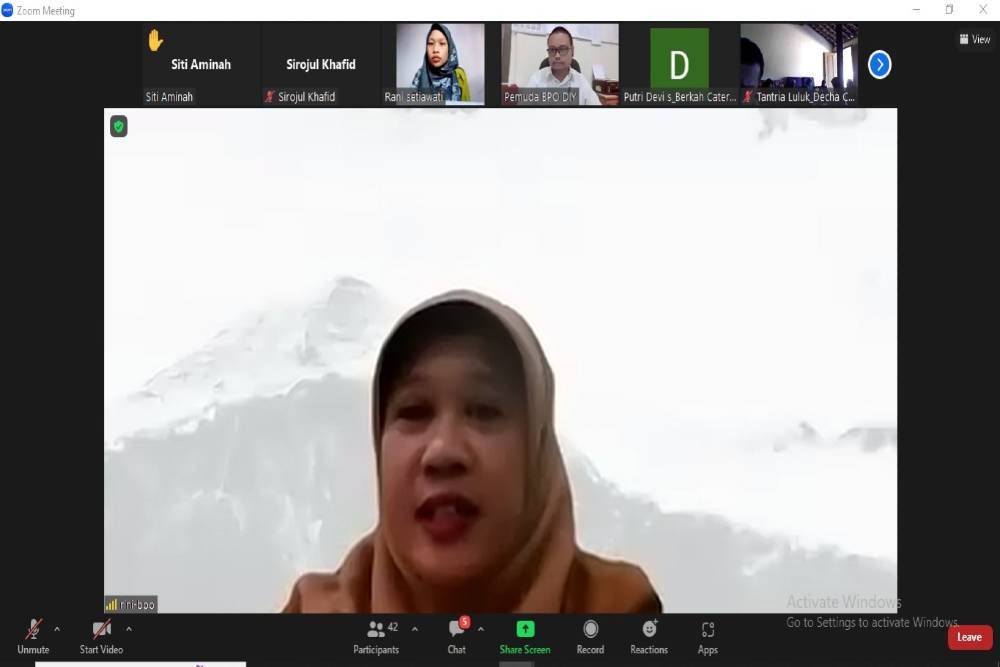Click the muted mic icon next to Tantria Luluk
The height and width of the screenshot is (667, 1000).
748,97
